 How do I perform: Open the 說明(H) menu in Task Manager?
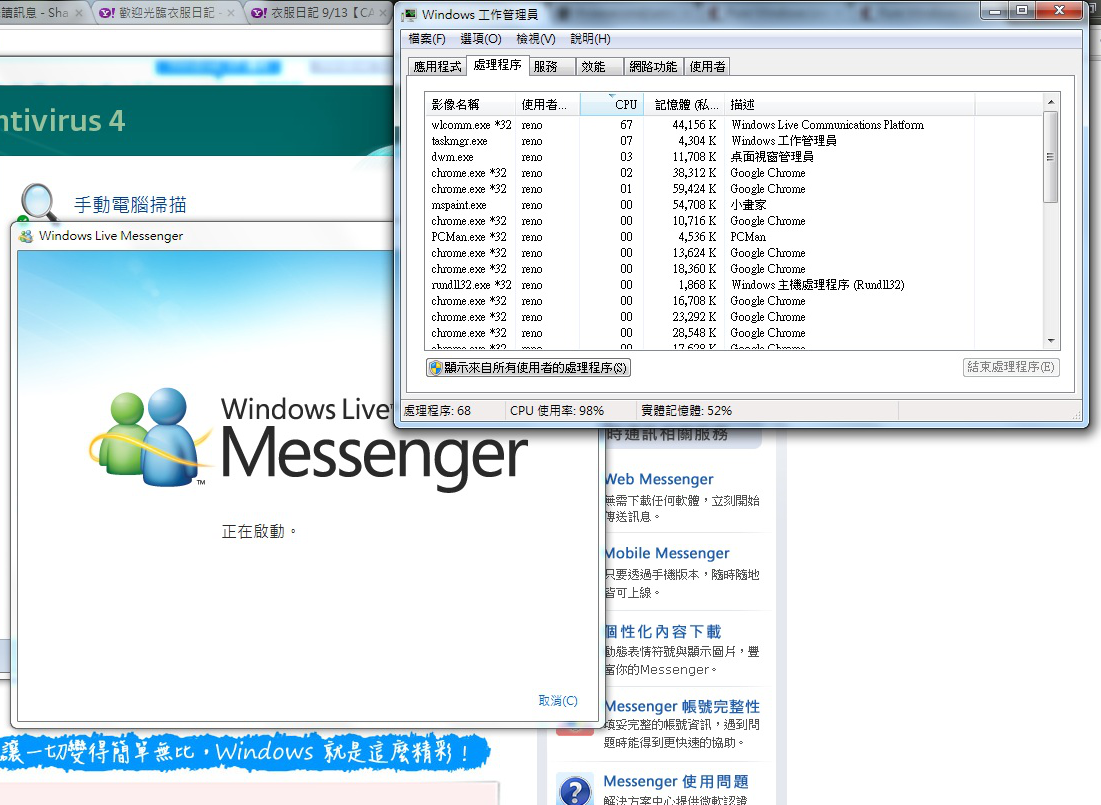click(x=590, y=39)
